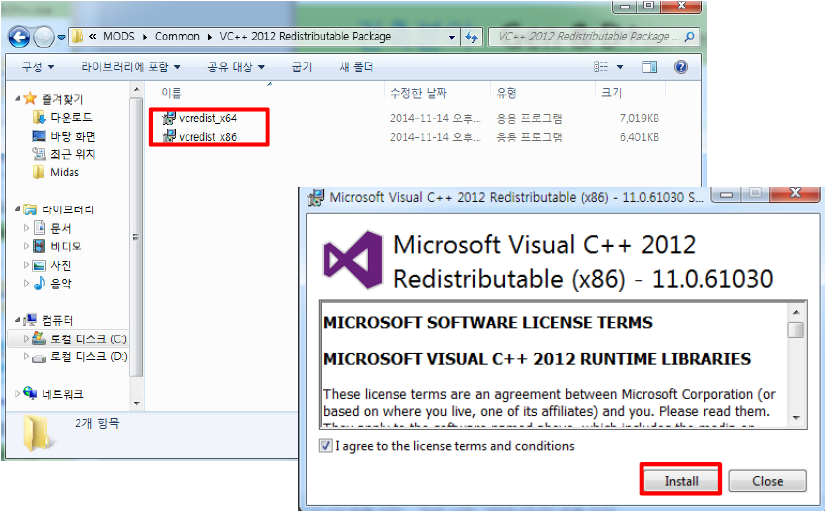The image size is (827, 513).
Task: Select the 사진 library
Action: click(x=61, y=265)
